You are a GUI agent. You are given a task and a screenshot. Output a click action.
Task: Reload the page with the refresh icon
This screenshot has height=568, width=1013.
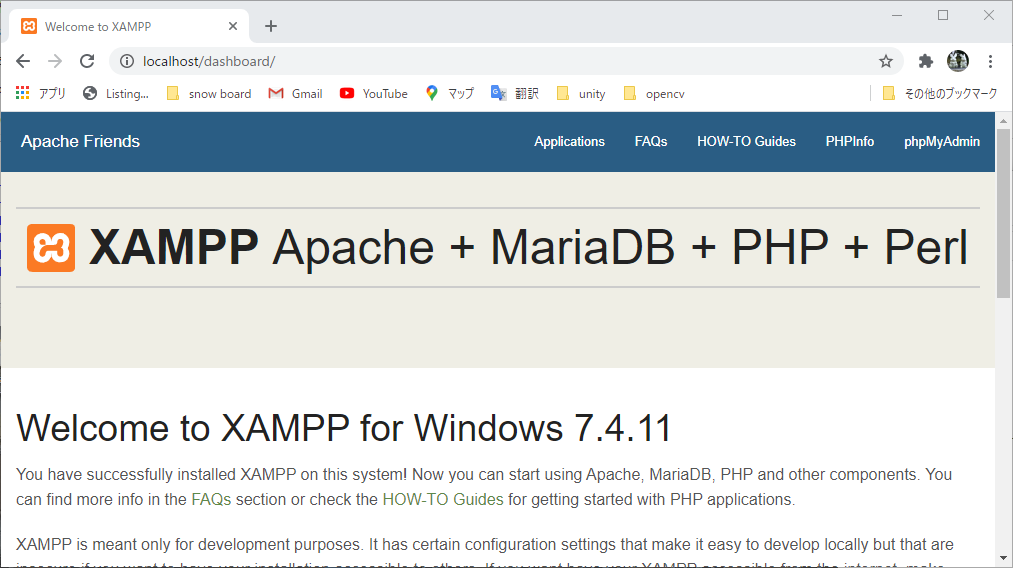[87, 61]
